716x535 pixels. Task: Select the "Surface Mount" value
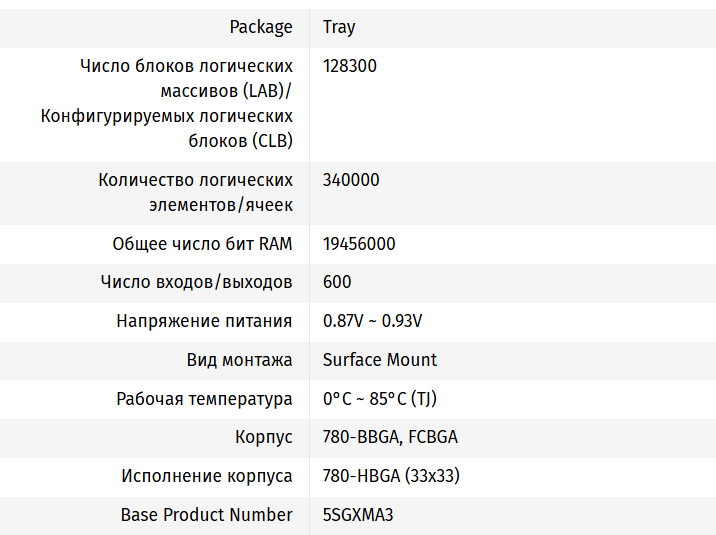[x=380, y=360]
